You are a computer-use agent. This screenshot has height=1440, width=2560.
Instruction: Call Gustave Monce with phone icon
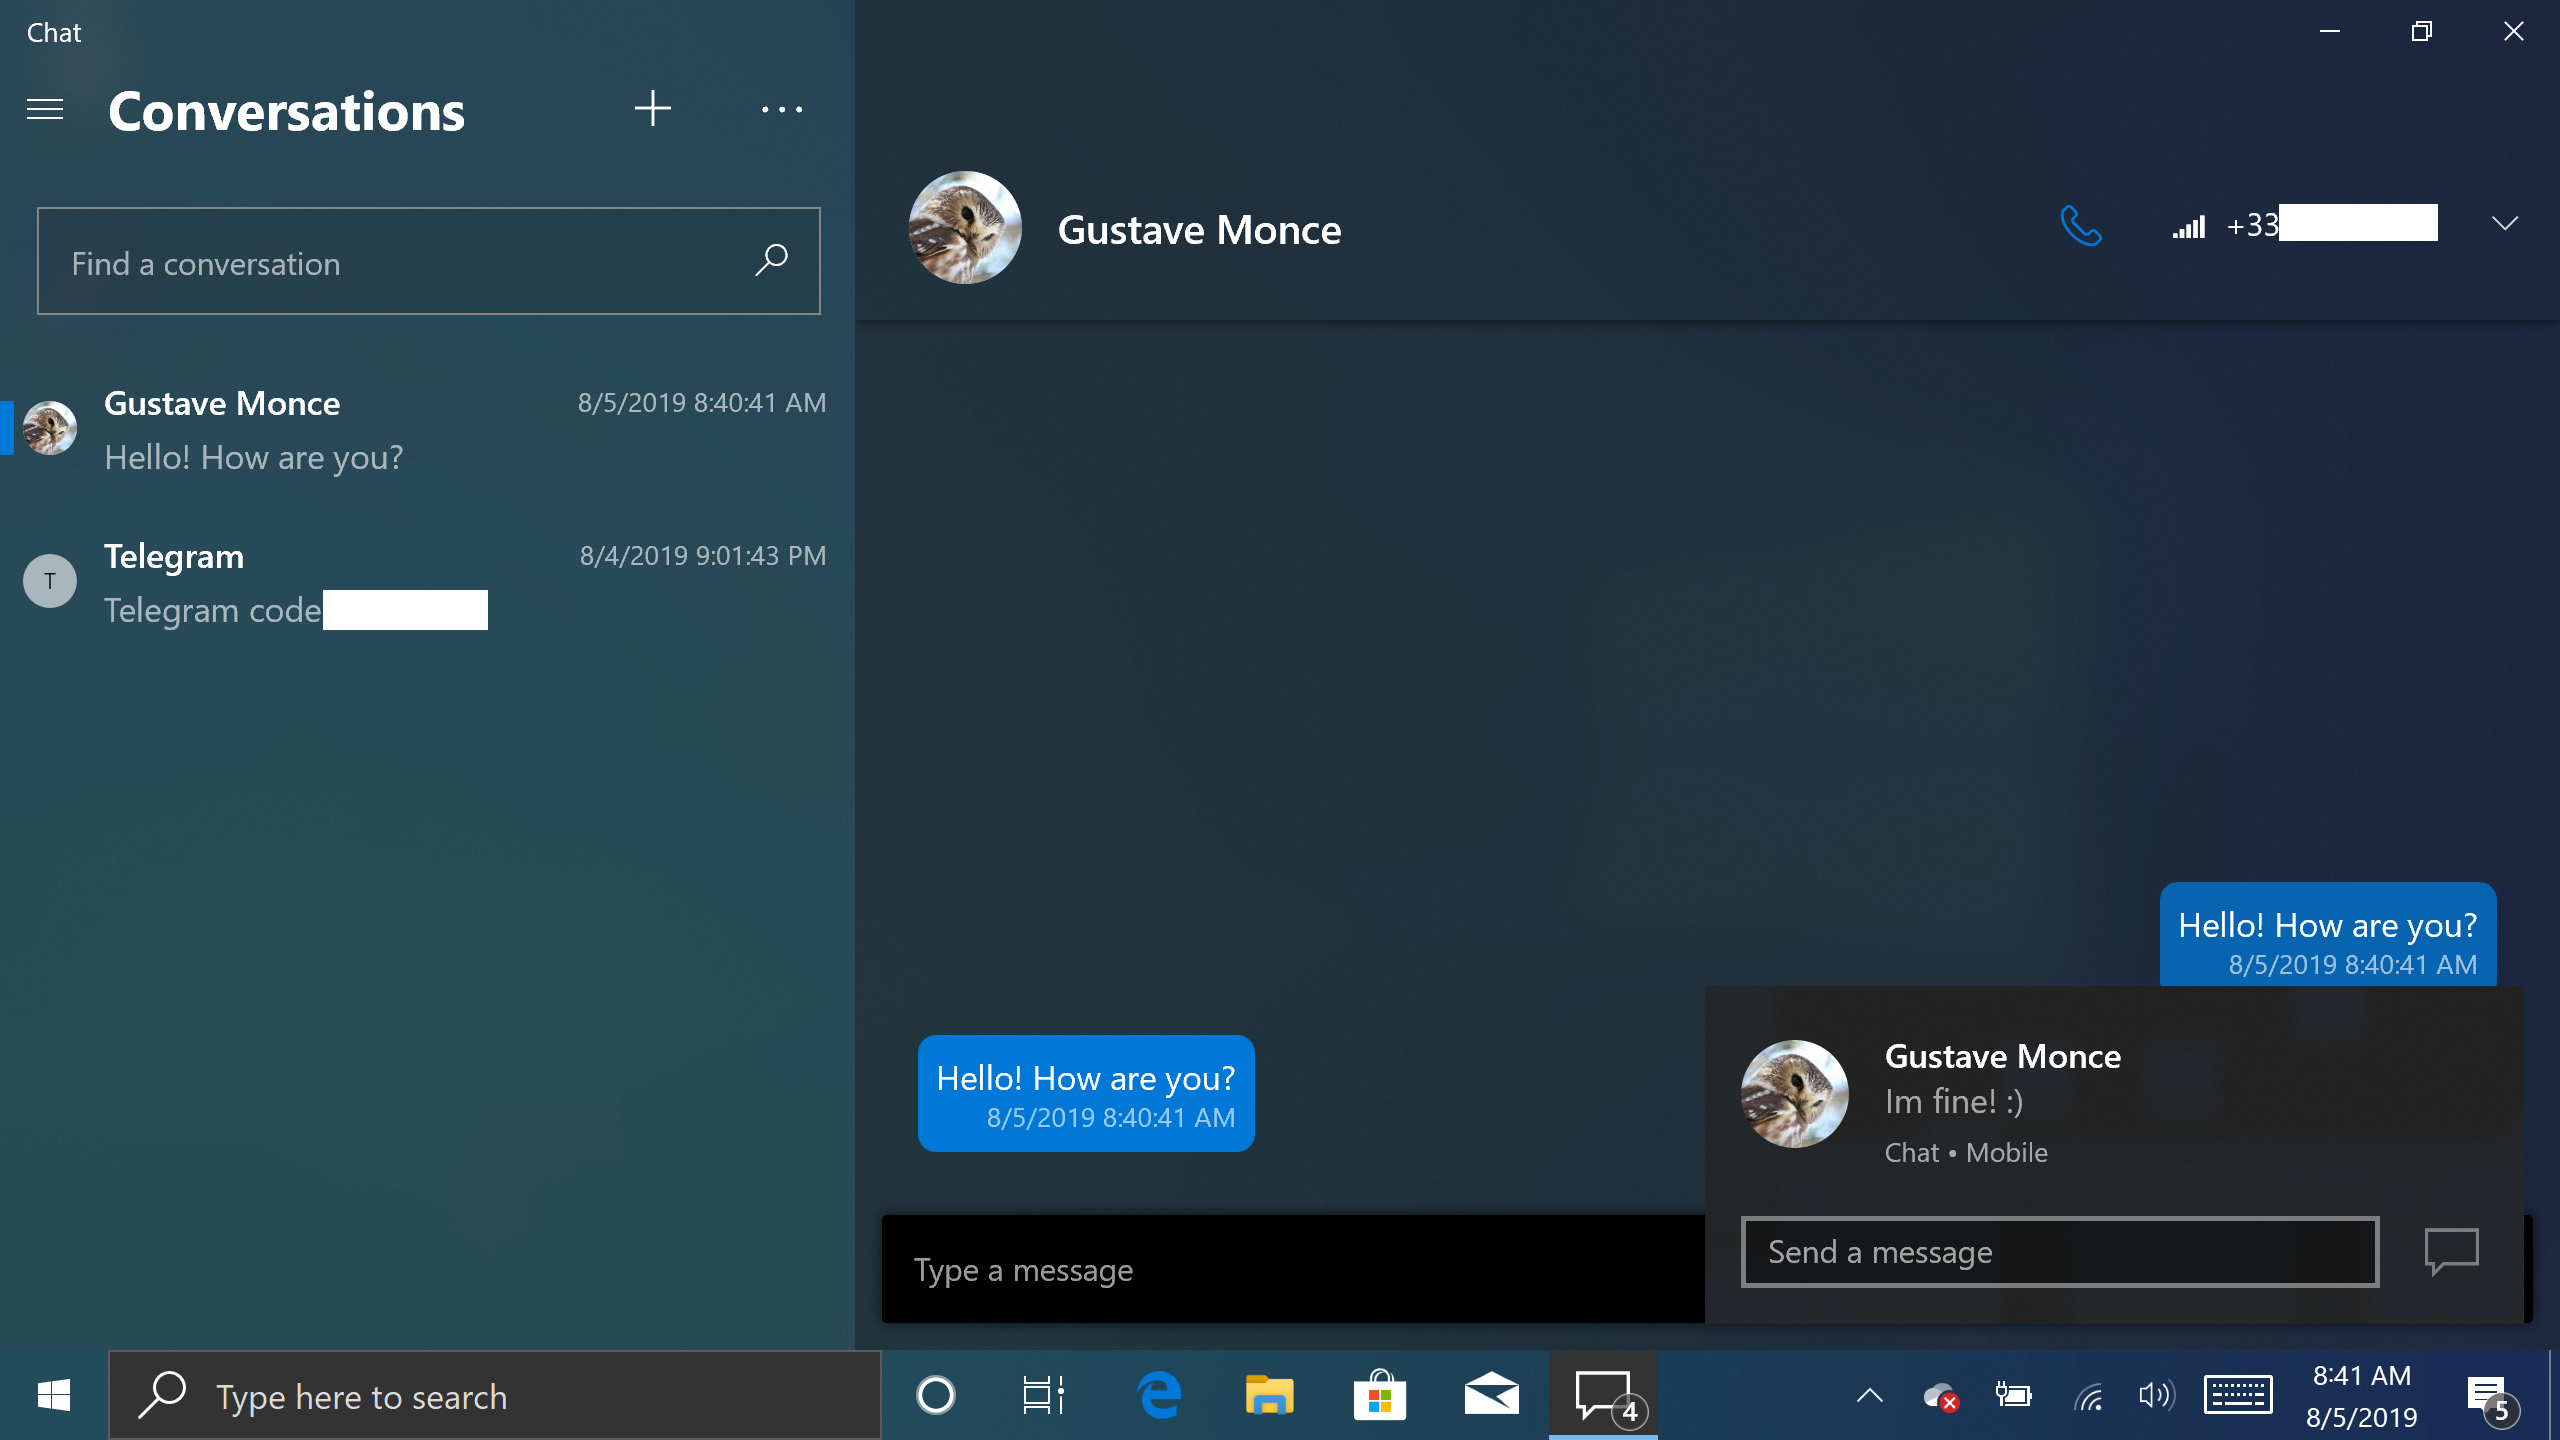point(2080,226)
